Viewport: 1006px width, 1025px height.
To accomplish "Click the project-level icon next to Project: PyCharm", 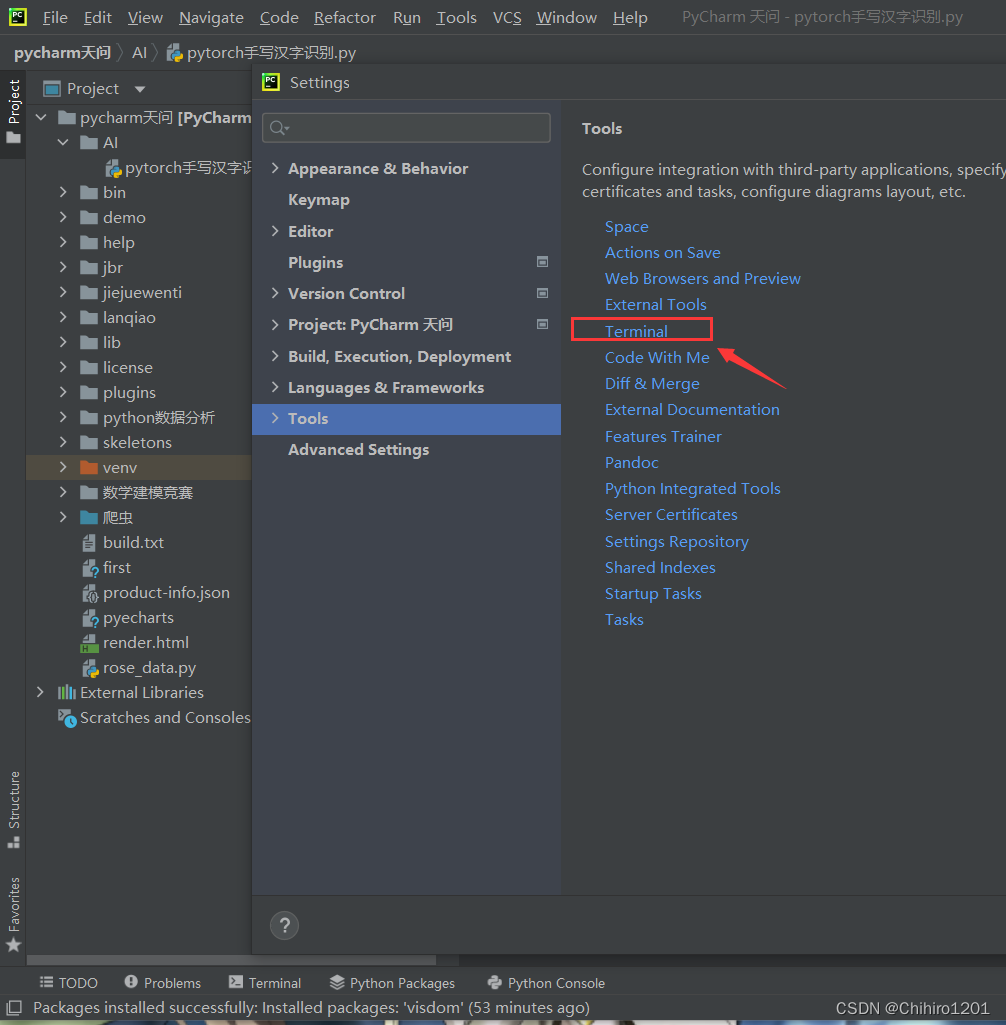I will point(542,324).
